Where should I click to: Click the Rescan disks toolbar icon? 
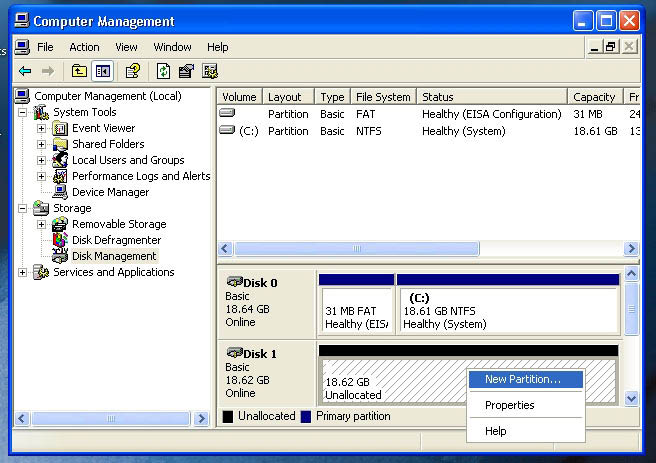point(187,71)
